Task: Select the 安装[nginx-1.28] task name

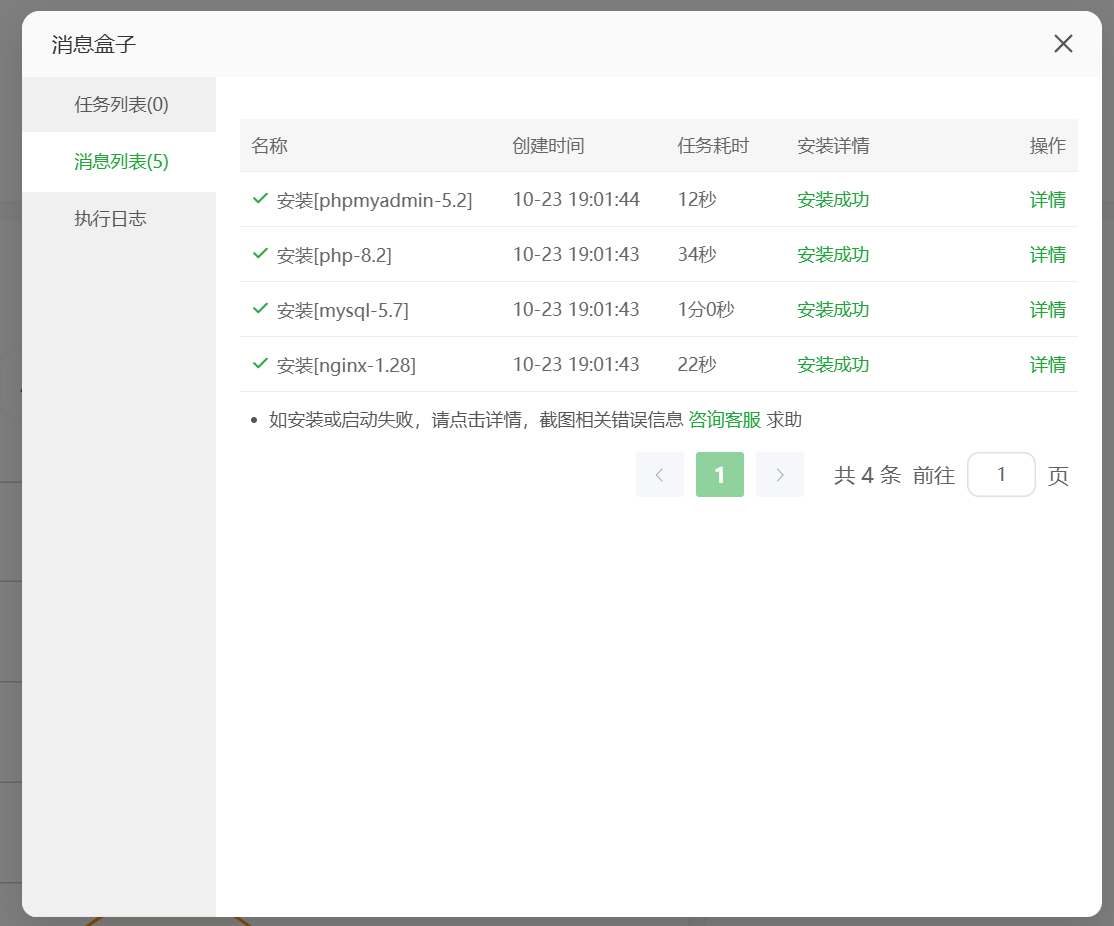Action: pos(346,366)
